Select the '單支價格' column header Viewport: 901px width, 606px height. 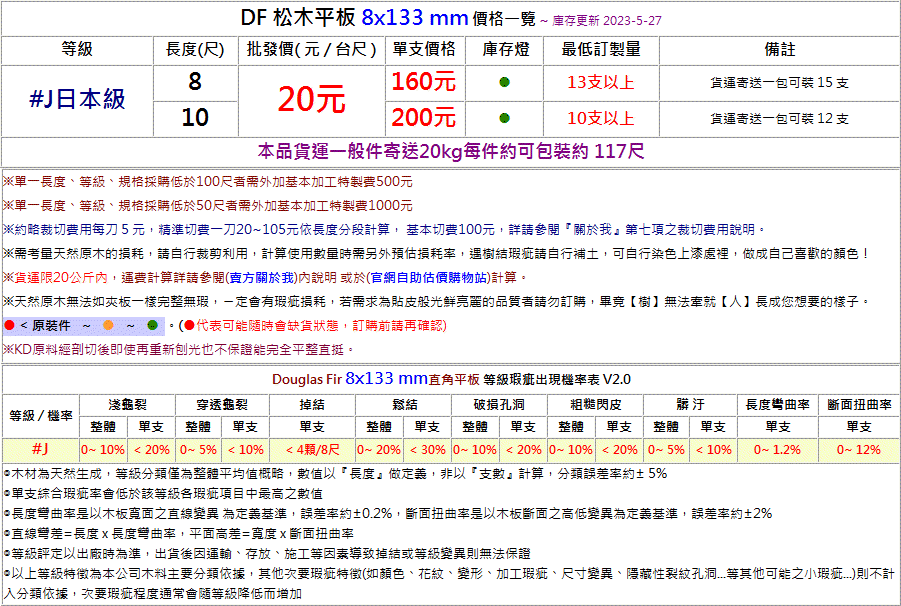pos(425,49)
